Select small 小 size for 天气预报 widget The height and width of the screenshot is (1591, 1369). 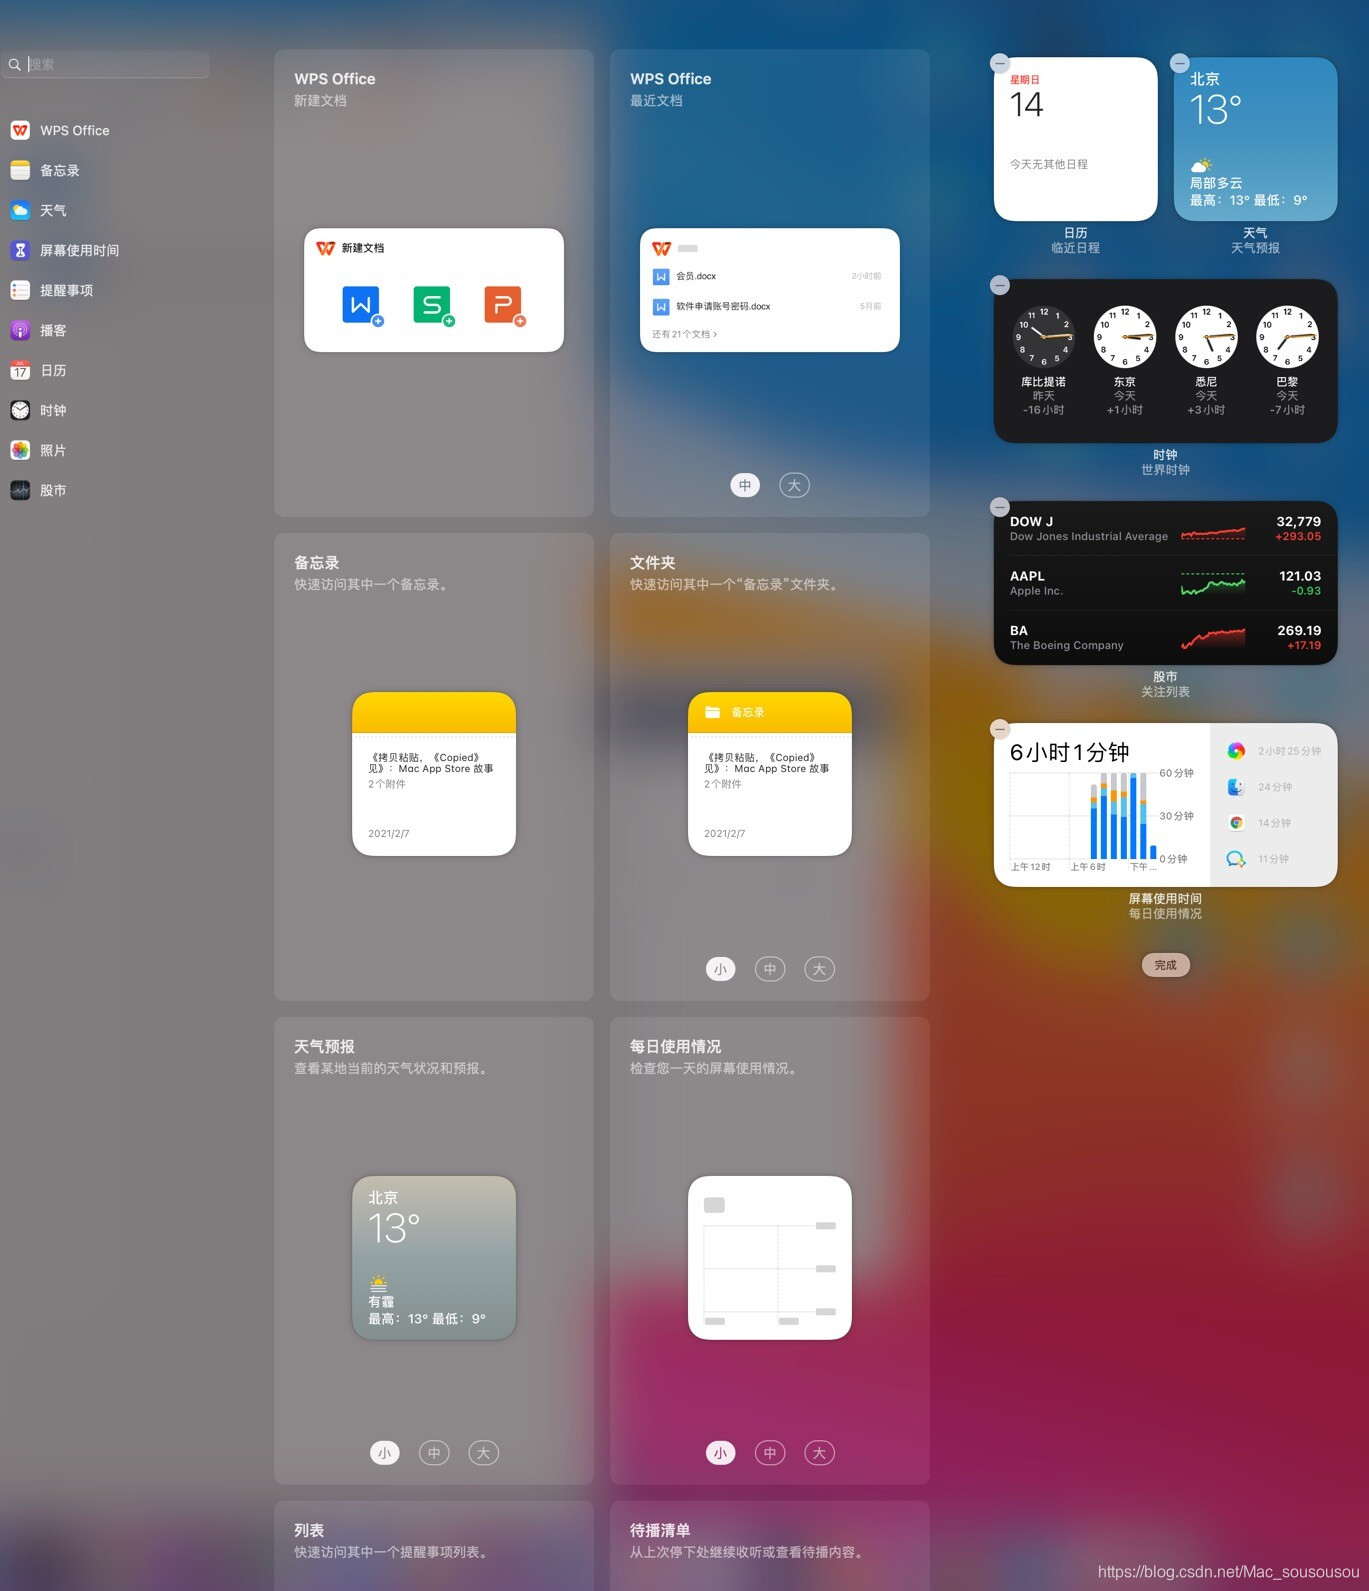click(x=384, y=1453)
